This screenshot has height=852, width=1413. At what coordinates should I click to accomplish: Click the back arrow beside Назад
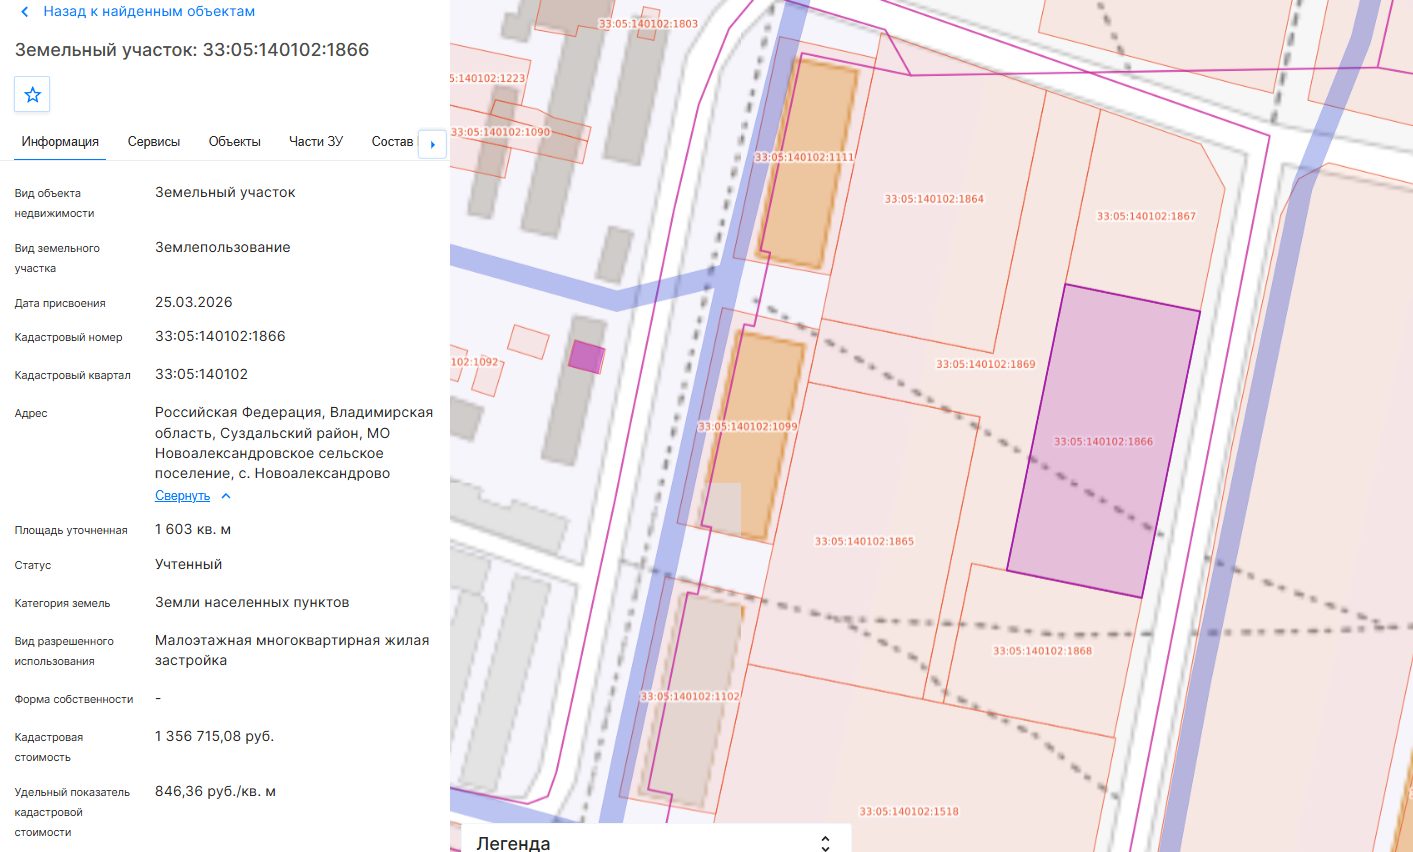click(25, 12)
